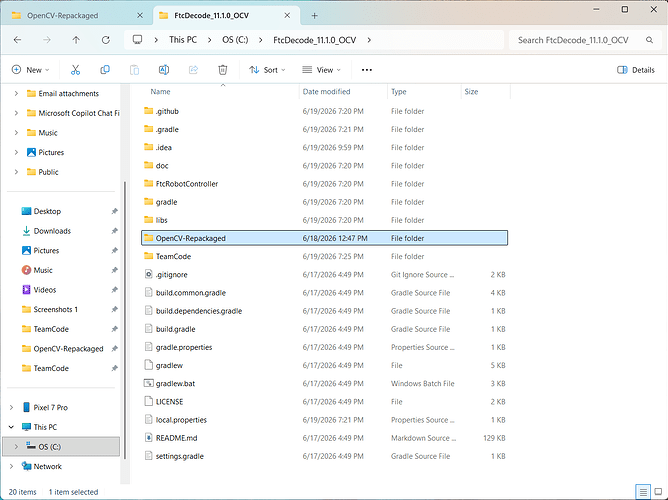The image size is (668, 500).
Task: Go up one folder level arrow
Action: click(76, 40)
